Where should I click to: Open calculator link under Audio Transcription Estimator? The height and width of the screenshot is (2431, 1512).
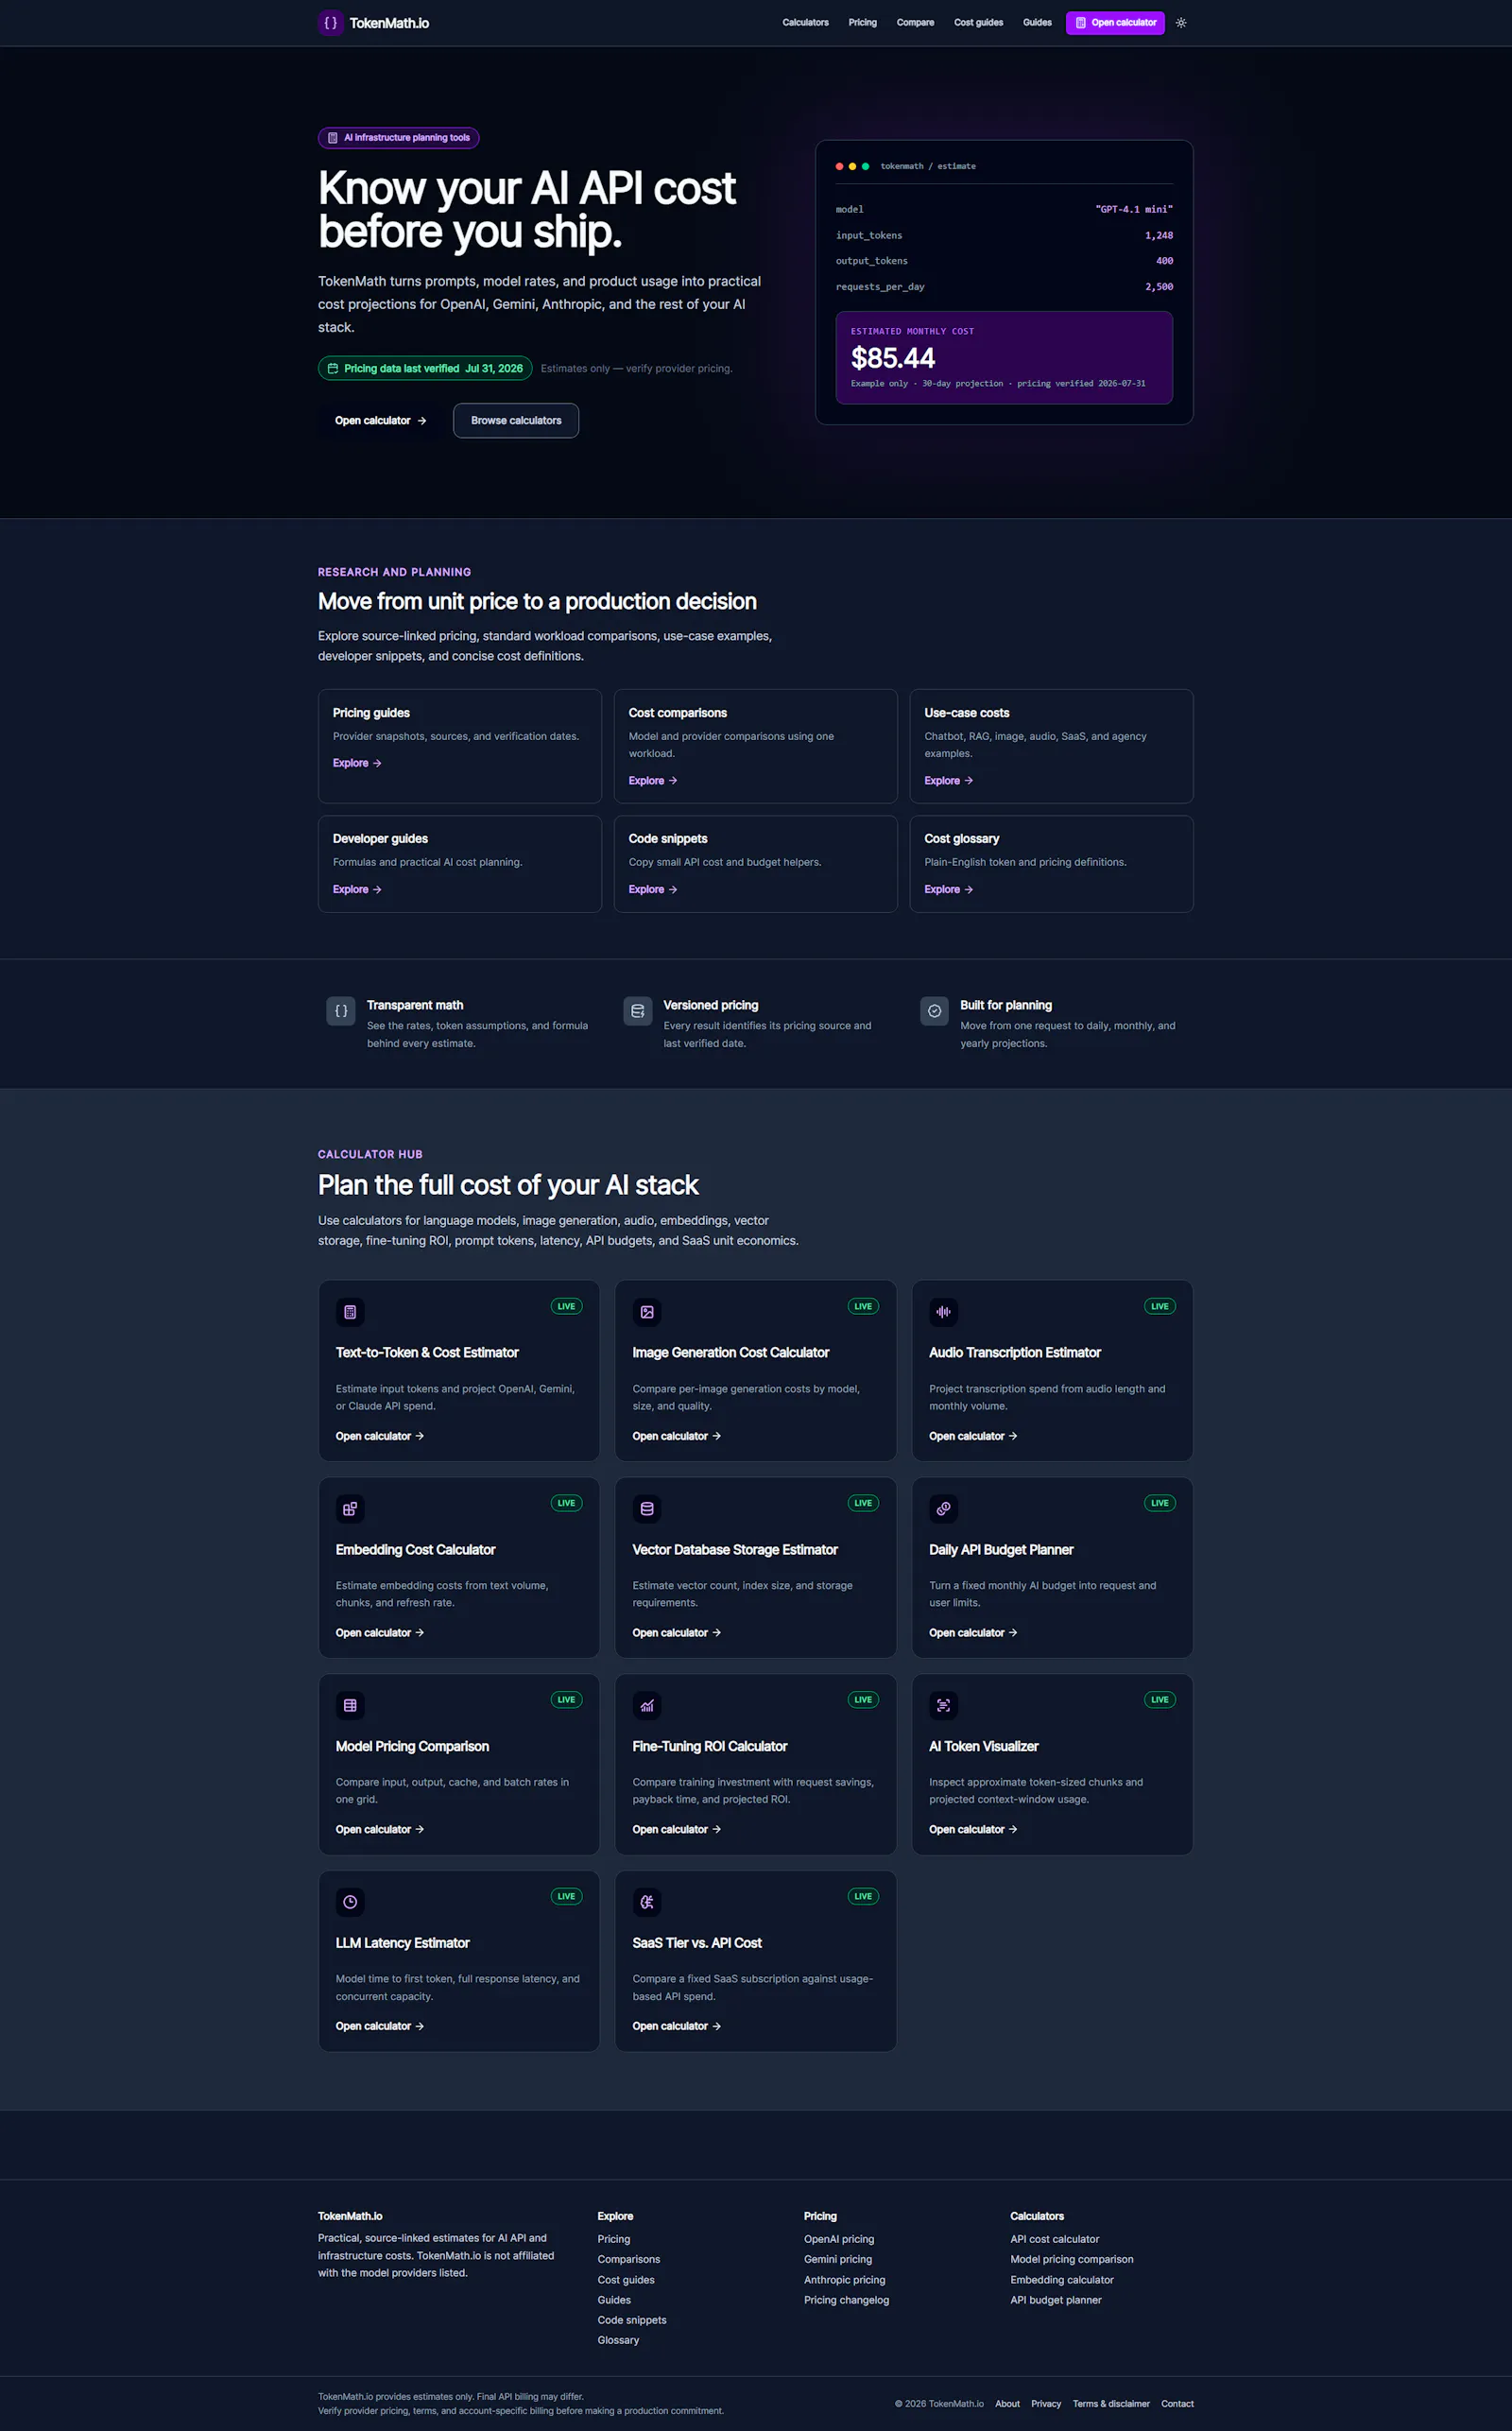click(973, 1437)
